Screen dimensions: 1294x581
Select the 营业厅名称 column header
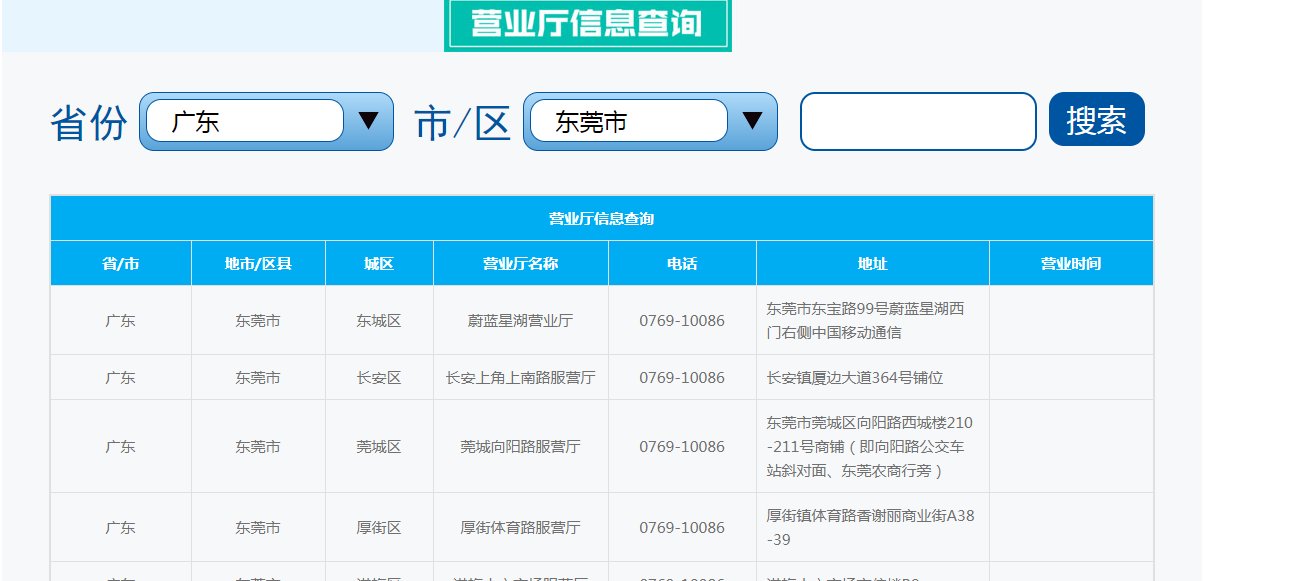click(x=519, y=262)
